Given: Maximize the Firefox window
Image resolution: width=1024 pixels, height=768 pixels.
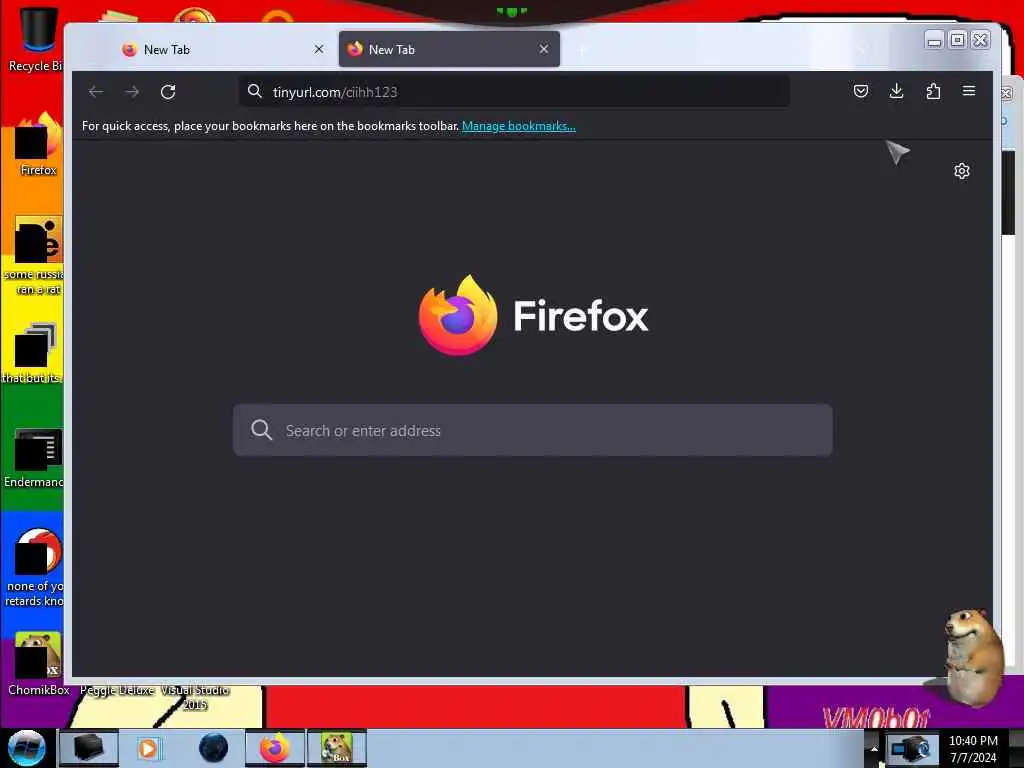Looking at the screenshot, I should pos(957,40).
